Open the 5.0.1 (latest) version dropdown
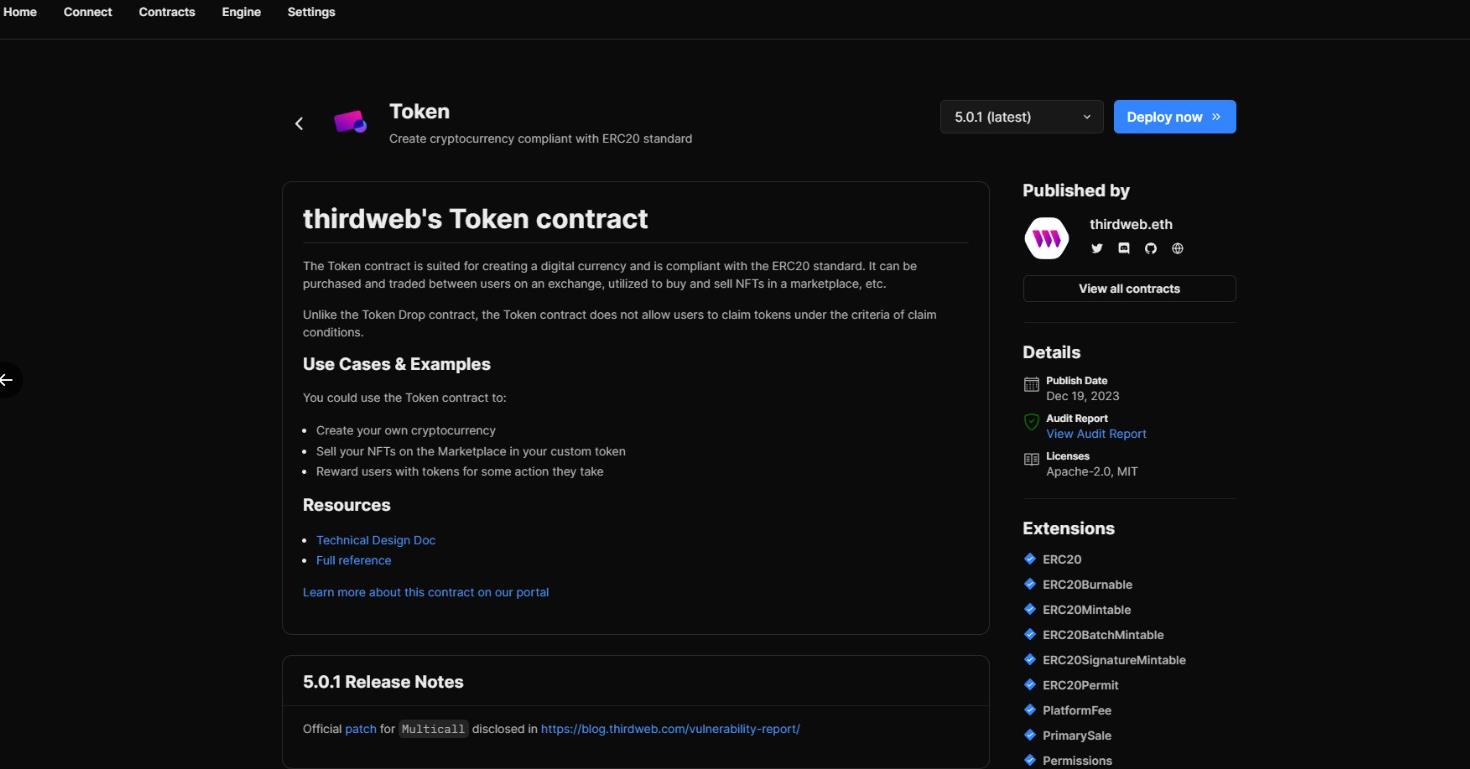Viewport: 1470px width, 769px height. click(x=1021, y=117)
